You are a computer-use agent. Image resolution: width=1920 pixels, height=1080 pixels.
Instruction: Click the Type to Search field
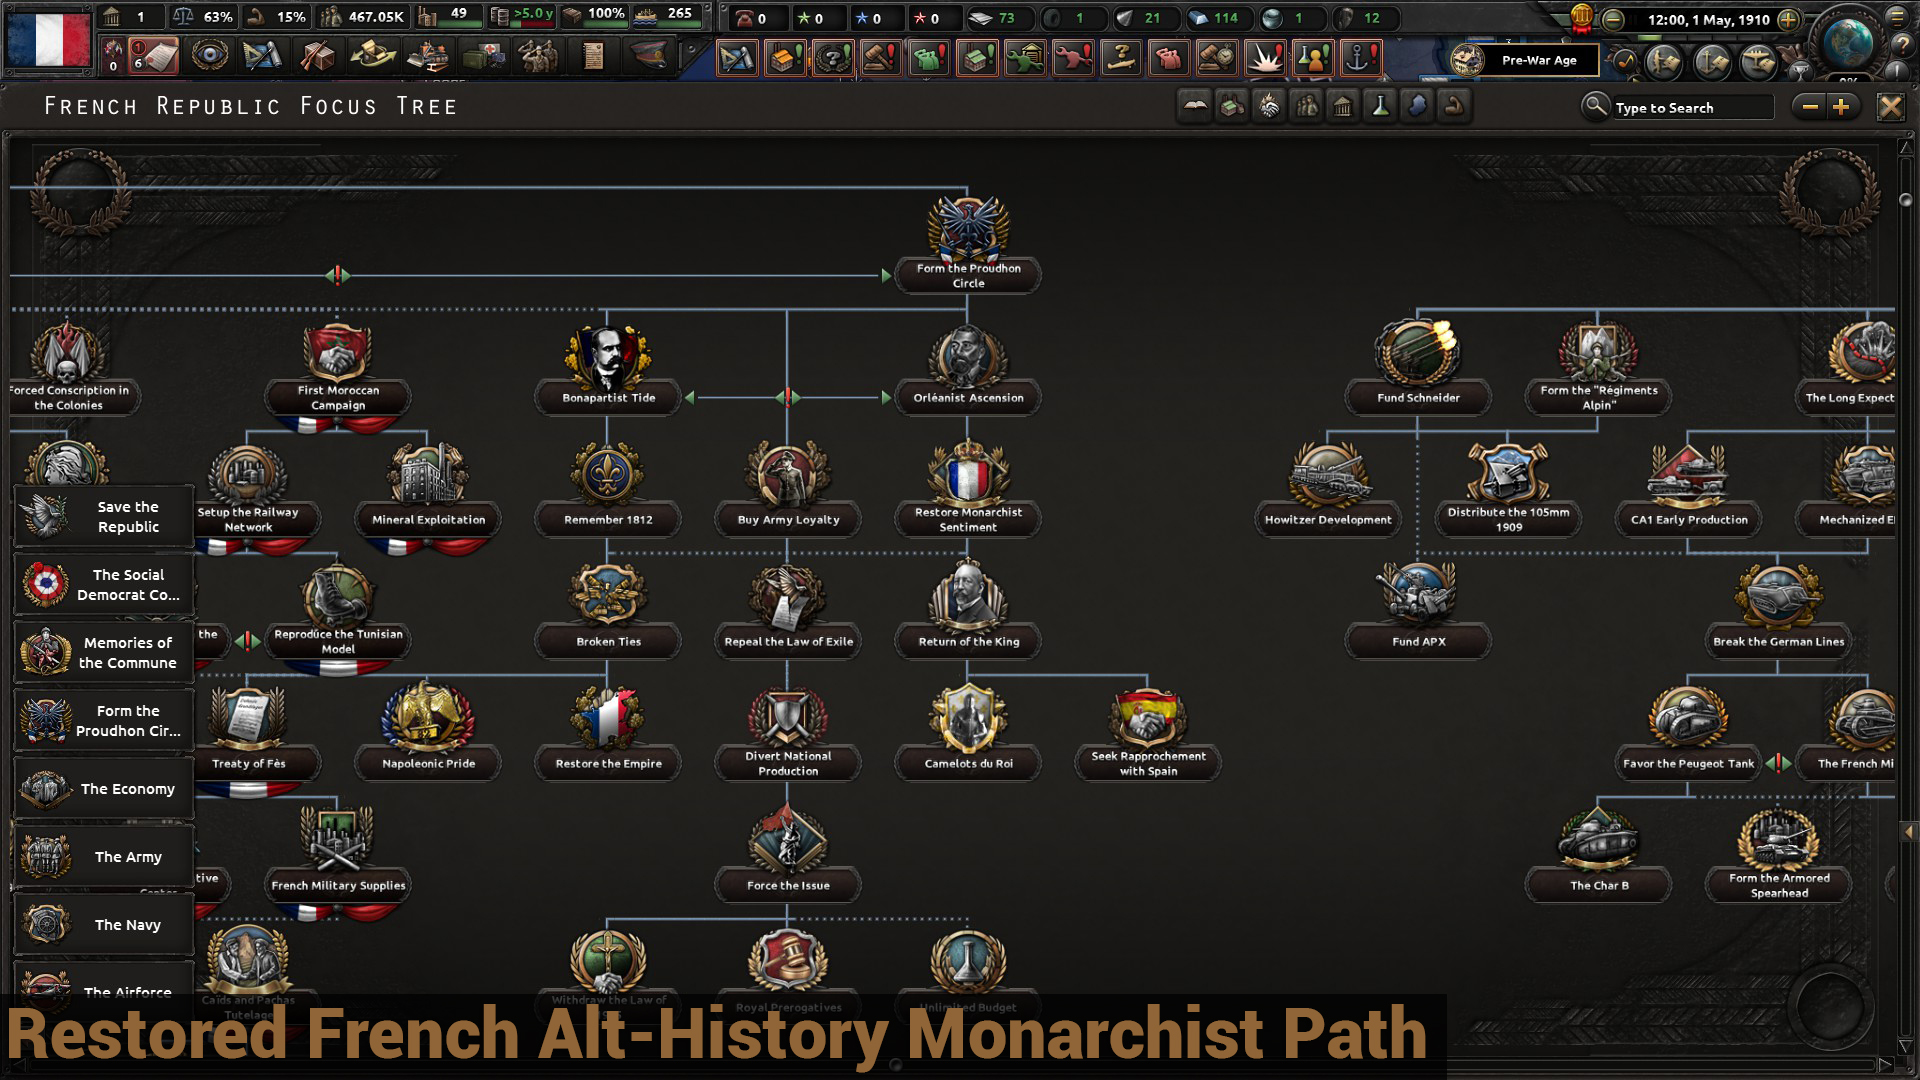[1692, 108]
